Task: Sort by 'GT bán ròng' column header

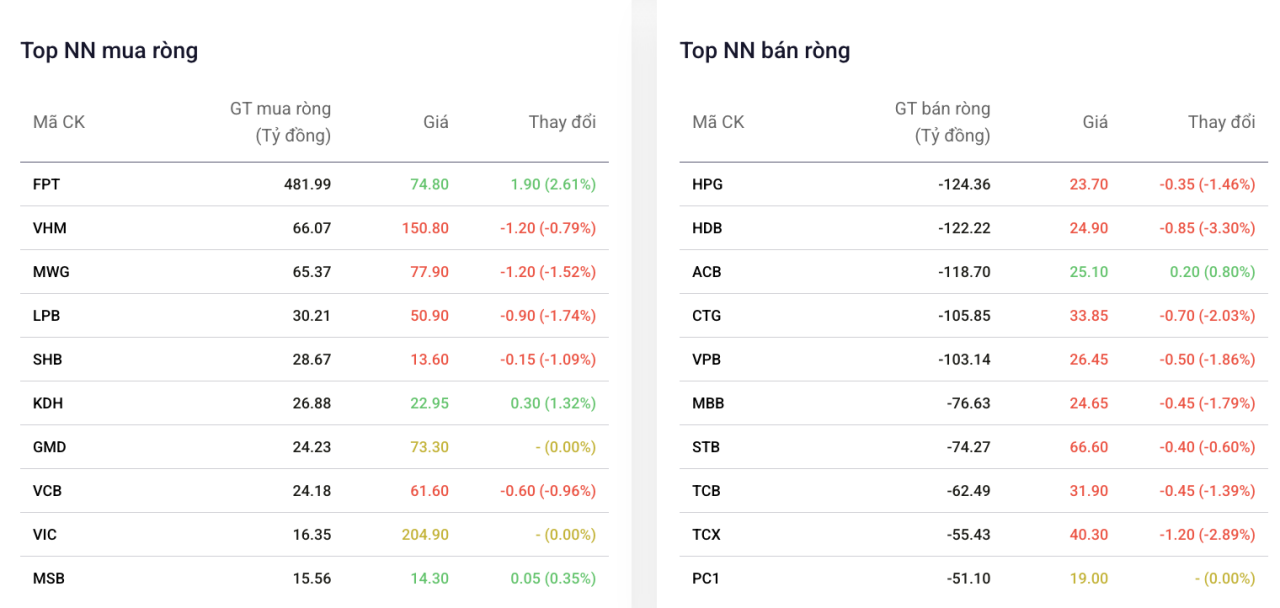Action: 942,122
